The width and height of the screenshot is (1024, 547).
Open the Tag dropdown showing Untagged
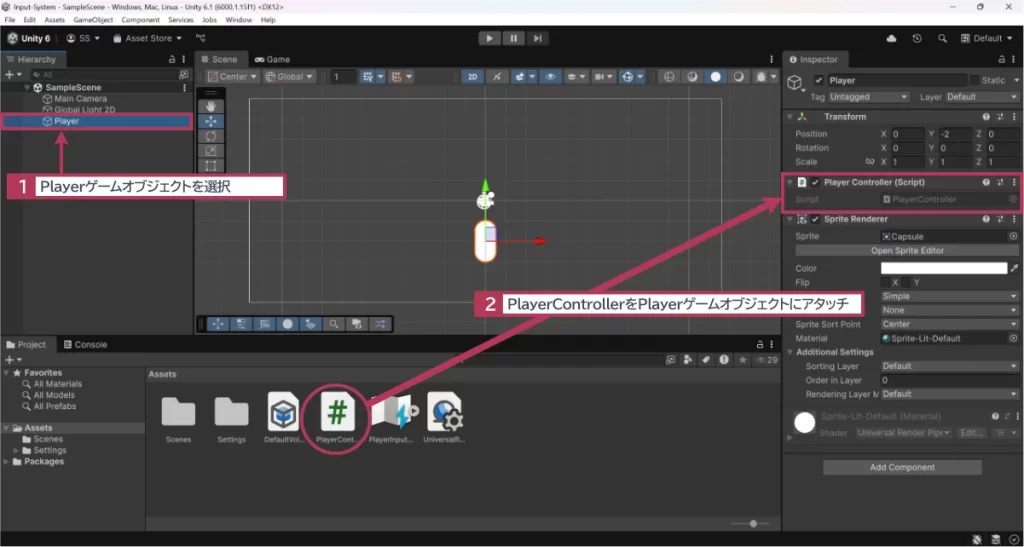(x=868, y=97)
